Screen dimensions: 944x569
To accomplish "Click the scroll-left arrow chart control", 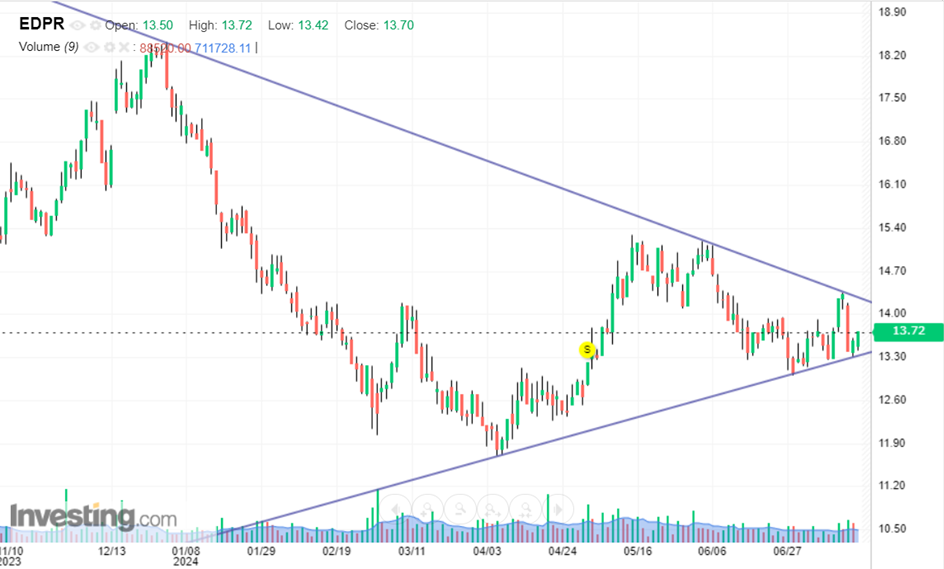I will [395, 509].
